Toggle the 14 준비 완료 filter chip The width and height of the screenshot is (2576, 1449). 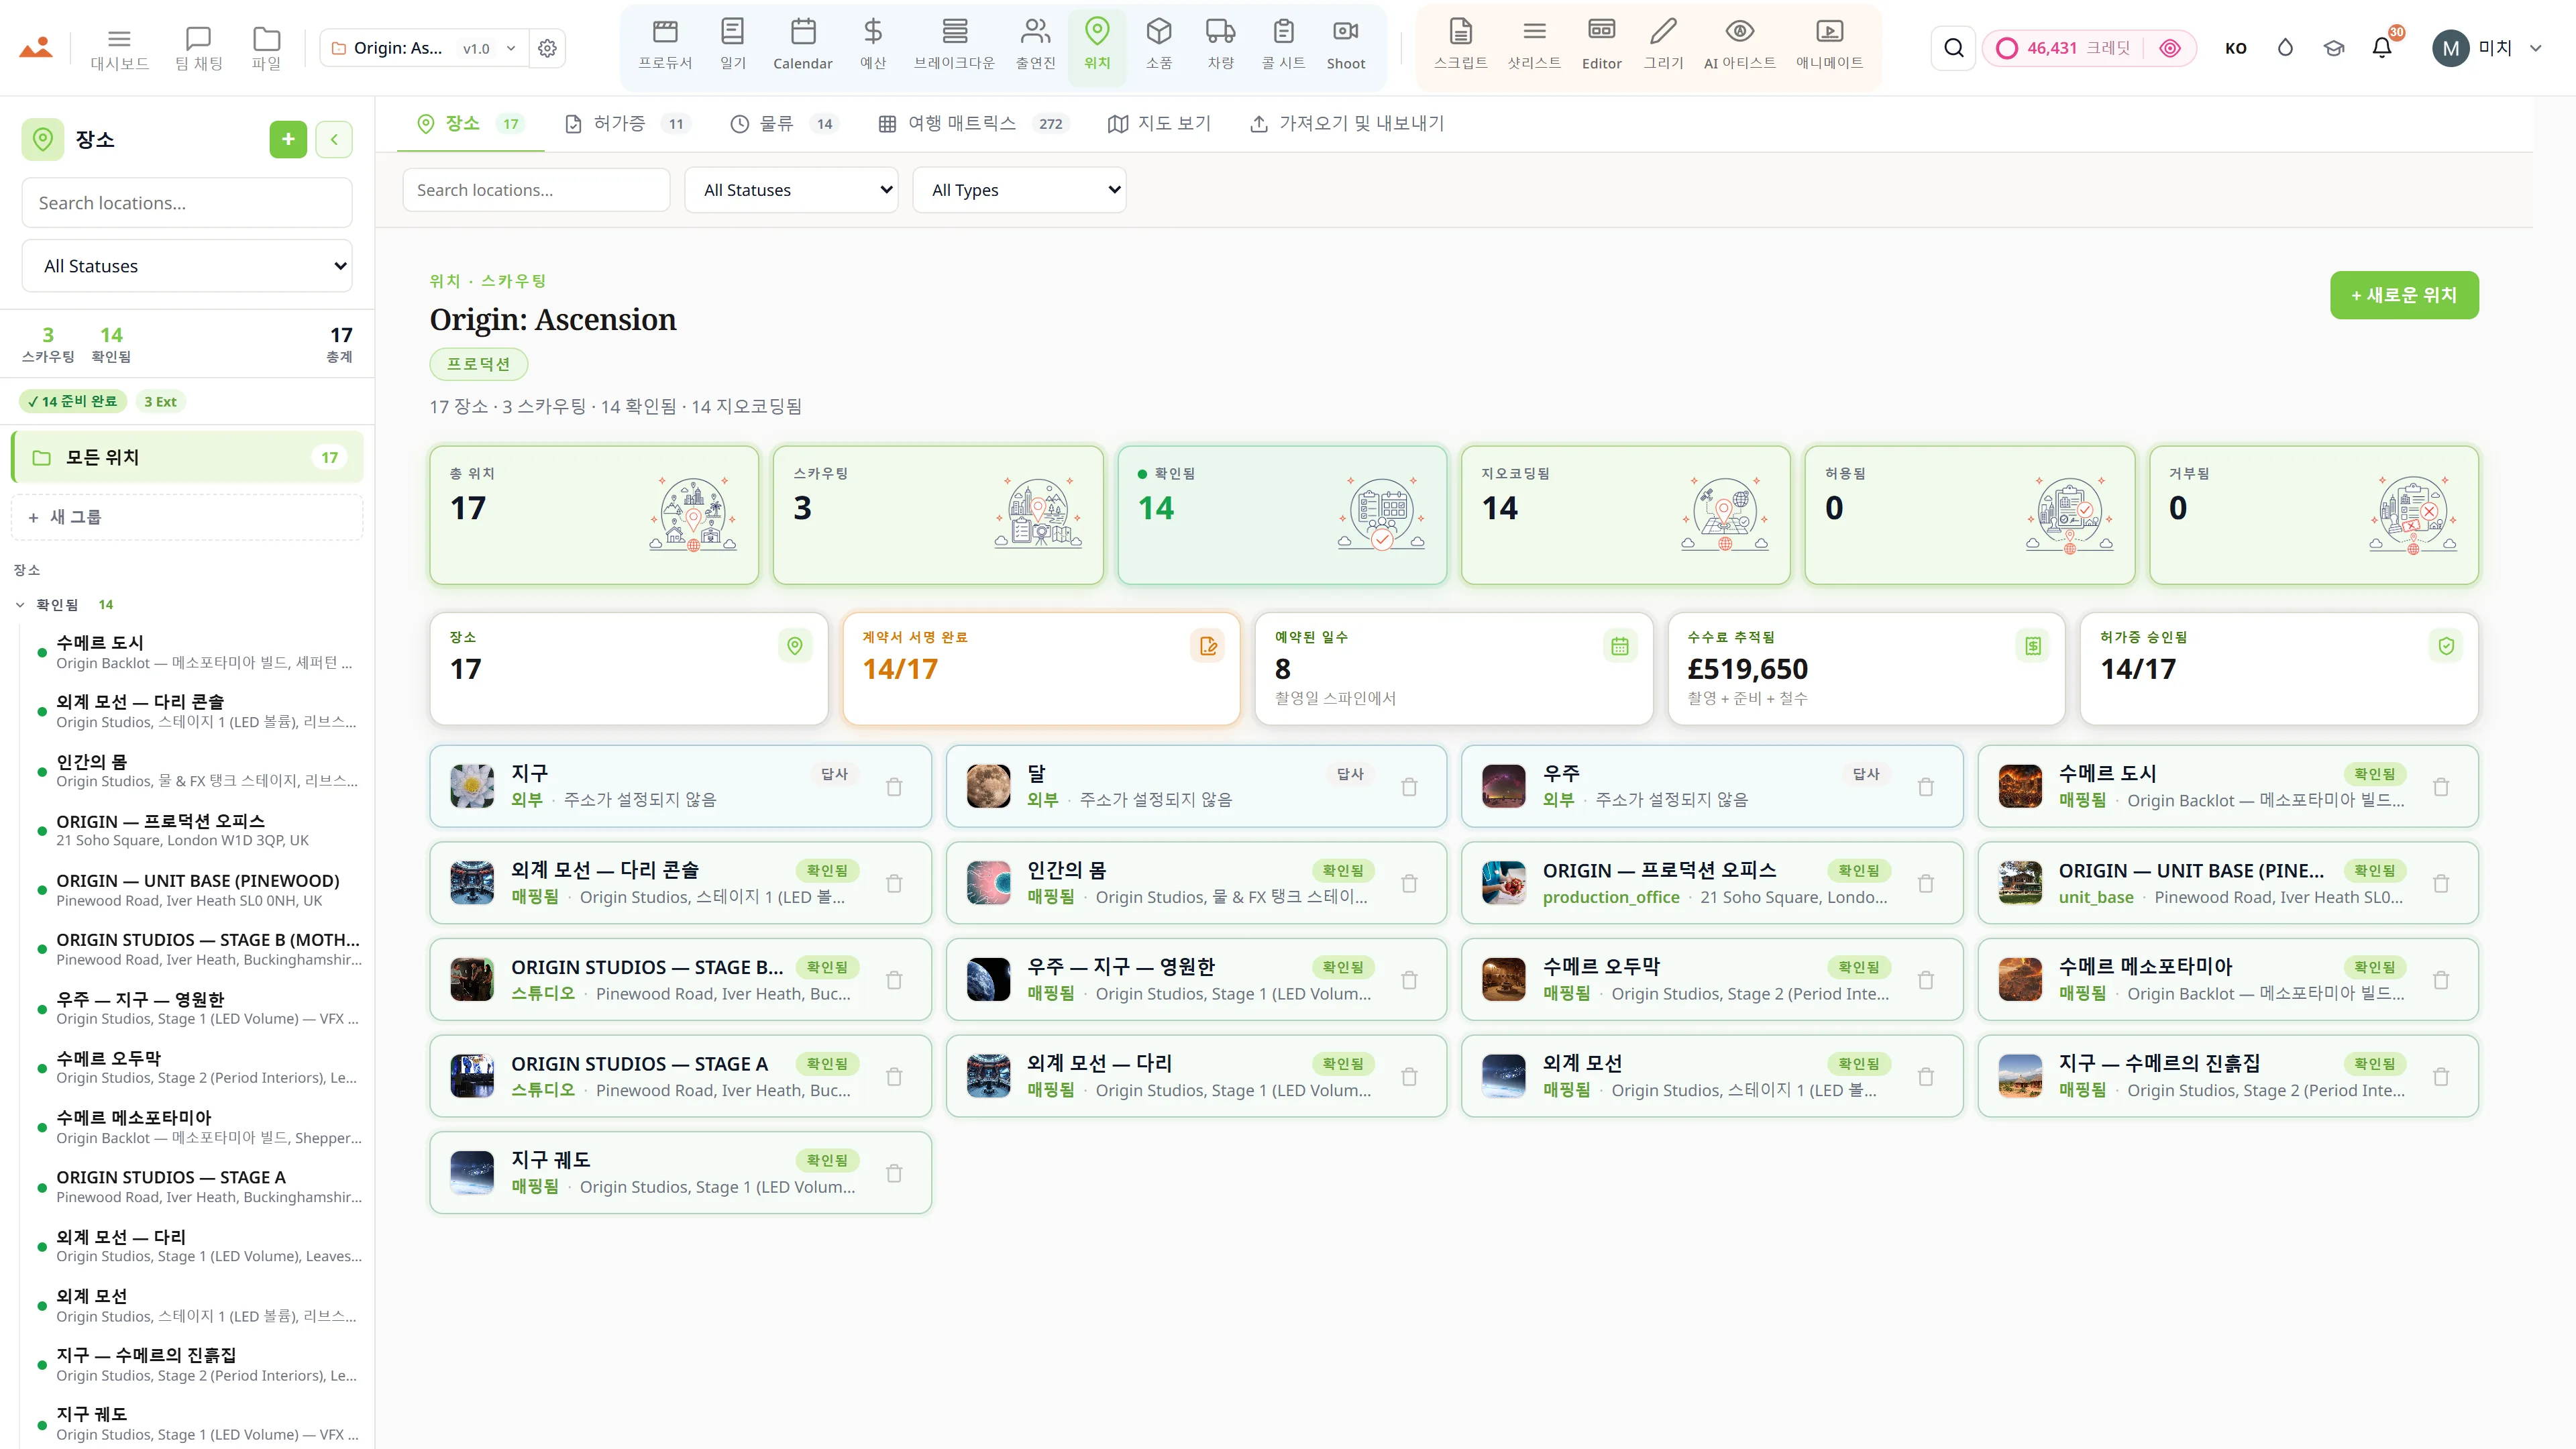72,402
